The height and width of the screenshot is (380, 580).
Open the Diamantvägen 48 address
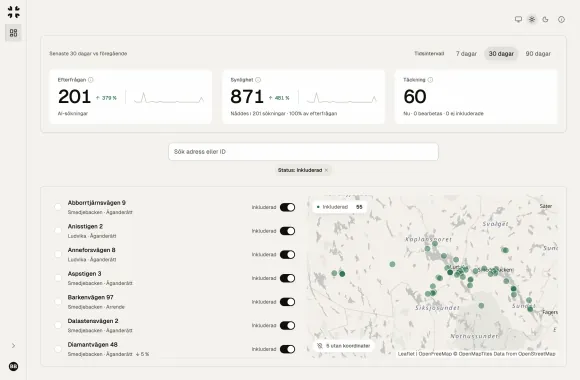click(x=92, y=344)
